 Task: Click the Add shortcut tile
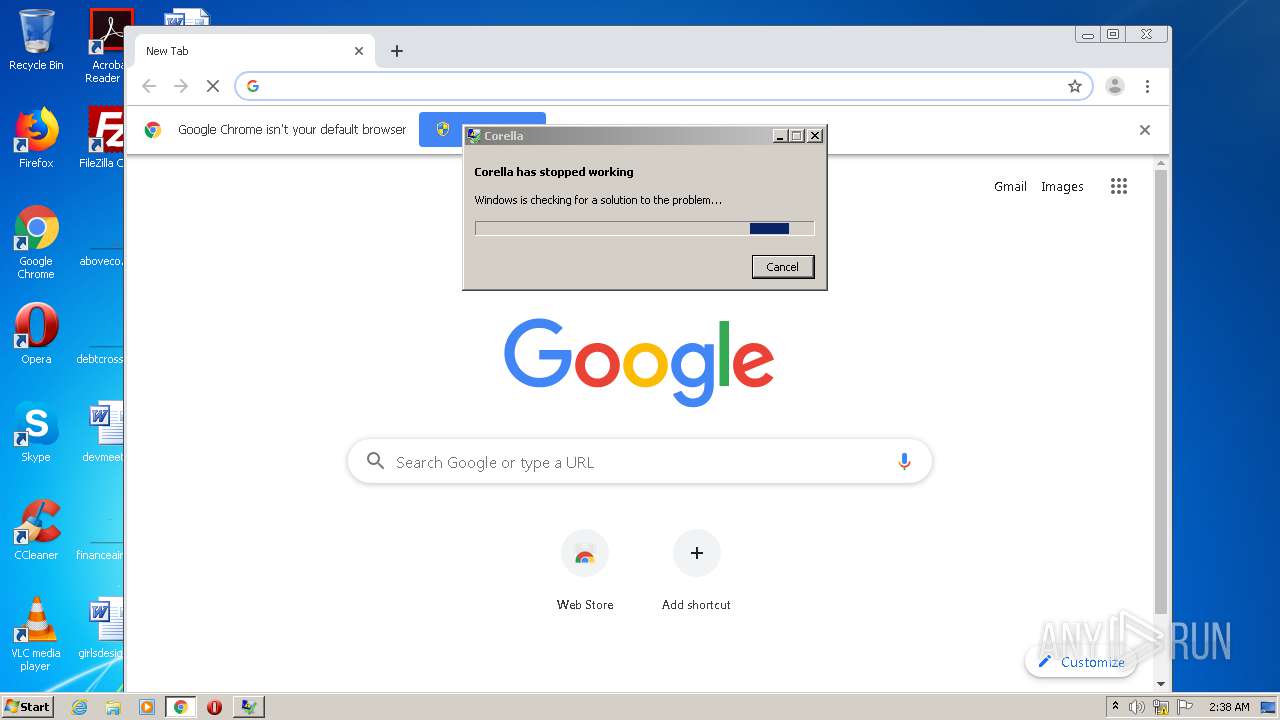click(x=696, y=570)
